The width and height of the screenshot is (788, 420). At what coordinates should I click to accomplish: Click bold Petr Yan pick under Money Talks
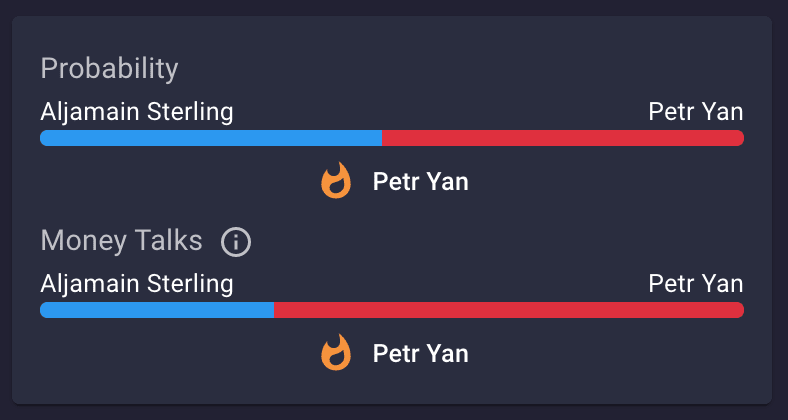pyautogui.click(x=421, y=354)
